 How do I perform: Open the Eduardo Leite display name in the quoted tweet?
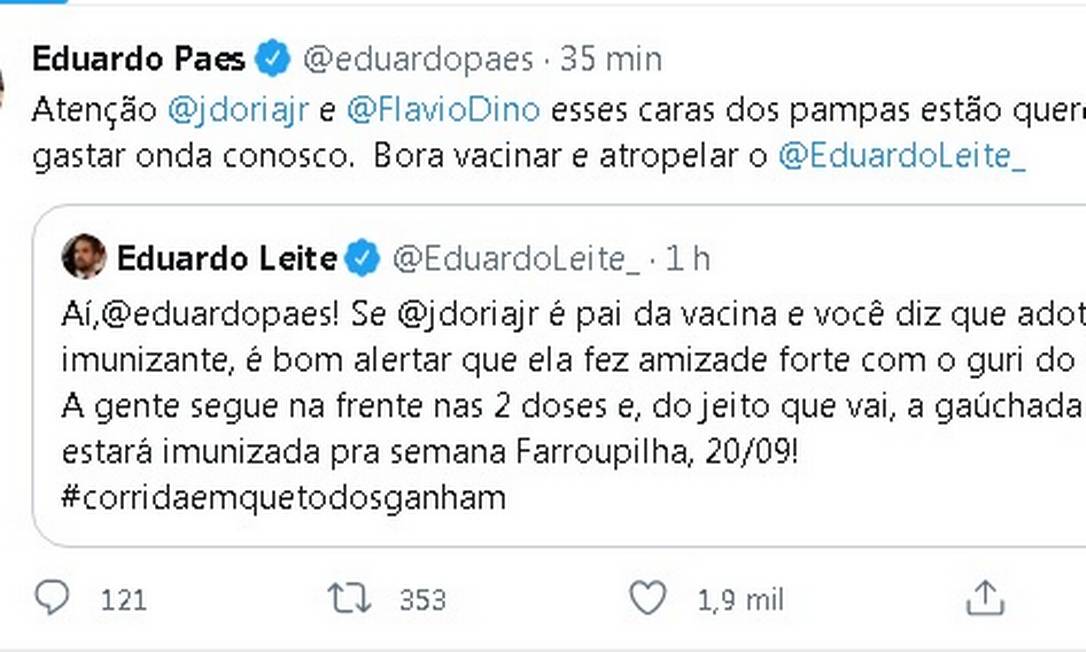(x=227, y=259)
